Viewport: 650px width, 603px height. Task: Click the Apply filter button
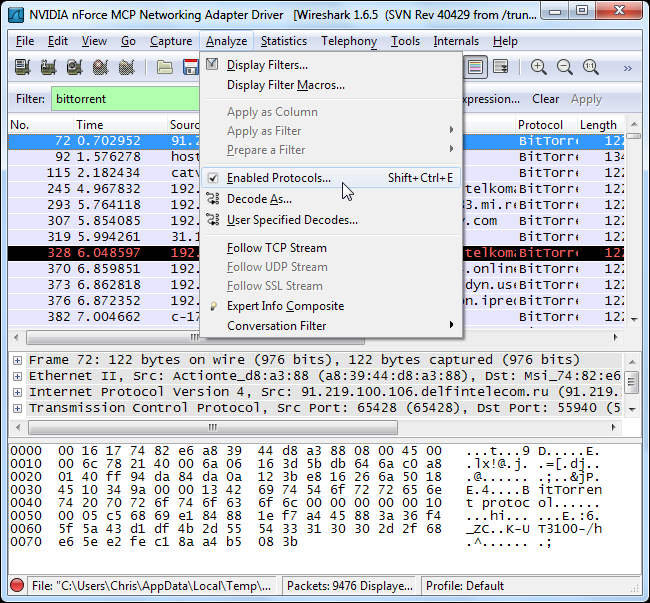pyautogui.click(x=586, y=99)
